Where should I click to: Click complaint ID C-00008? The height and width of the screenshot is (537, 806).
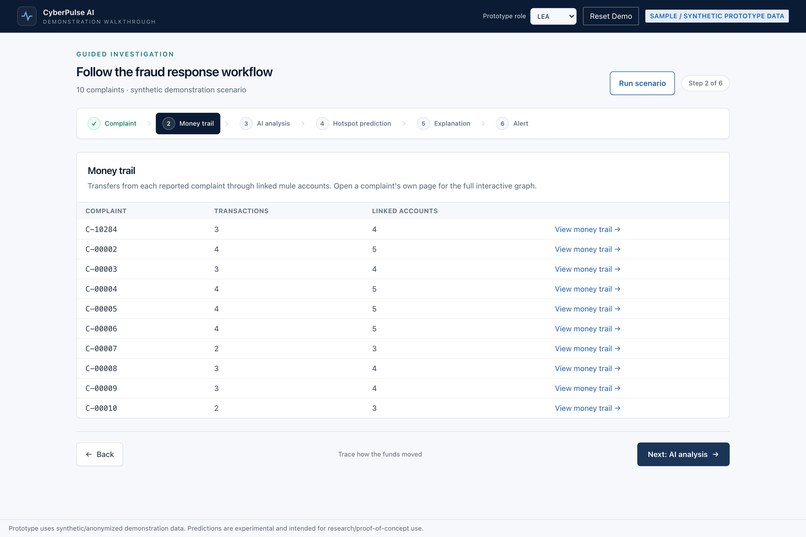coord(101,368)
